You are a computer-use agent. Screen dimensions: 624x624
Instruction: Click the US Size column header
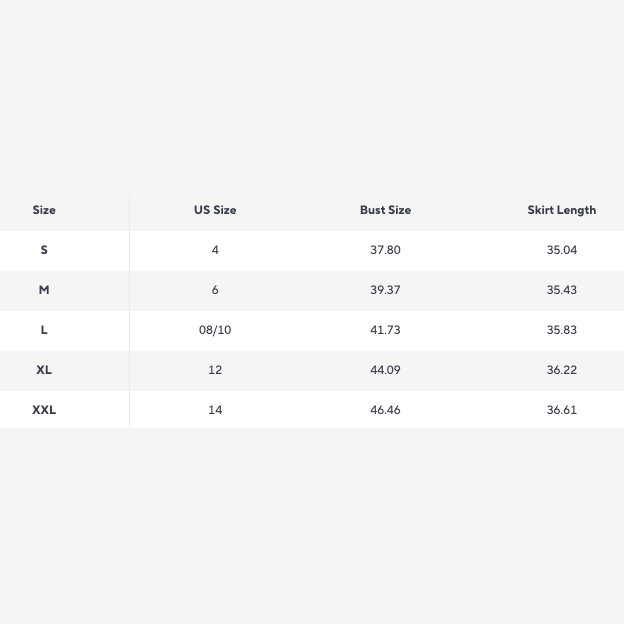pos(215,210)
